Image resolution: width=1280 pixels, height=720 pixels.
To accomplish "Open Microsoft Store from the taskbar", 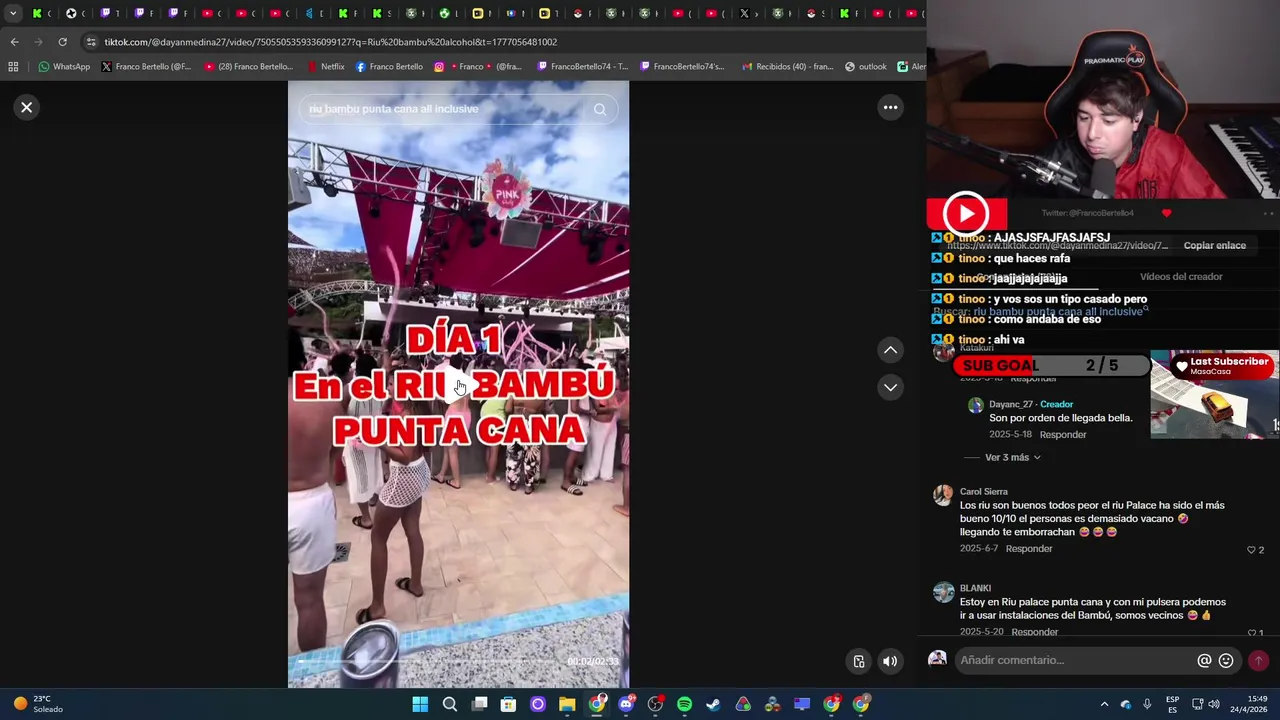I will pos(508,704).
